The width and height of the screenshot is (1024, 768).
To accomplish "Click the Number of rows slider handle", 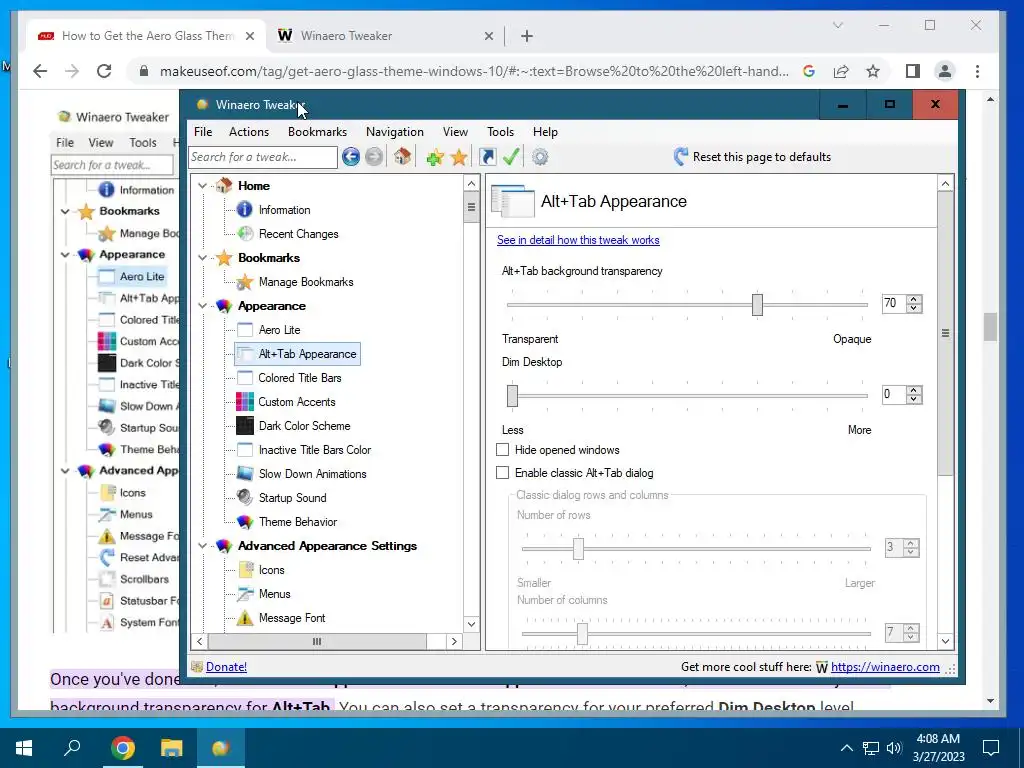I will pyautogui.click(x=578, y=549).
